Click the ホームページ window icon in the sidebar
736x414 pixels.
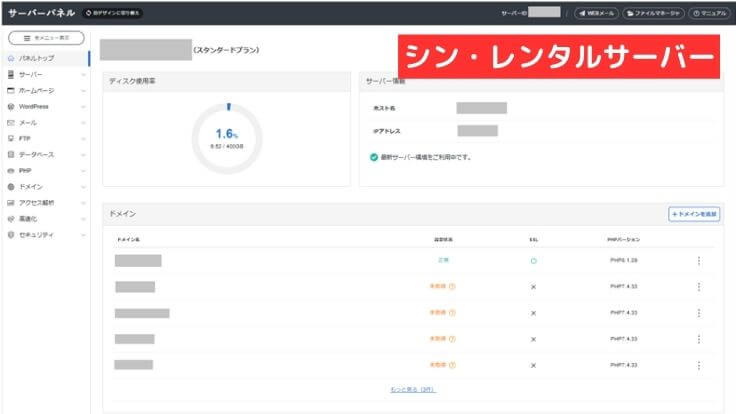(11, 90)
